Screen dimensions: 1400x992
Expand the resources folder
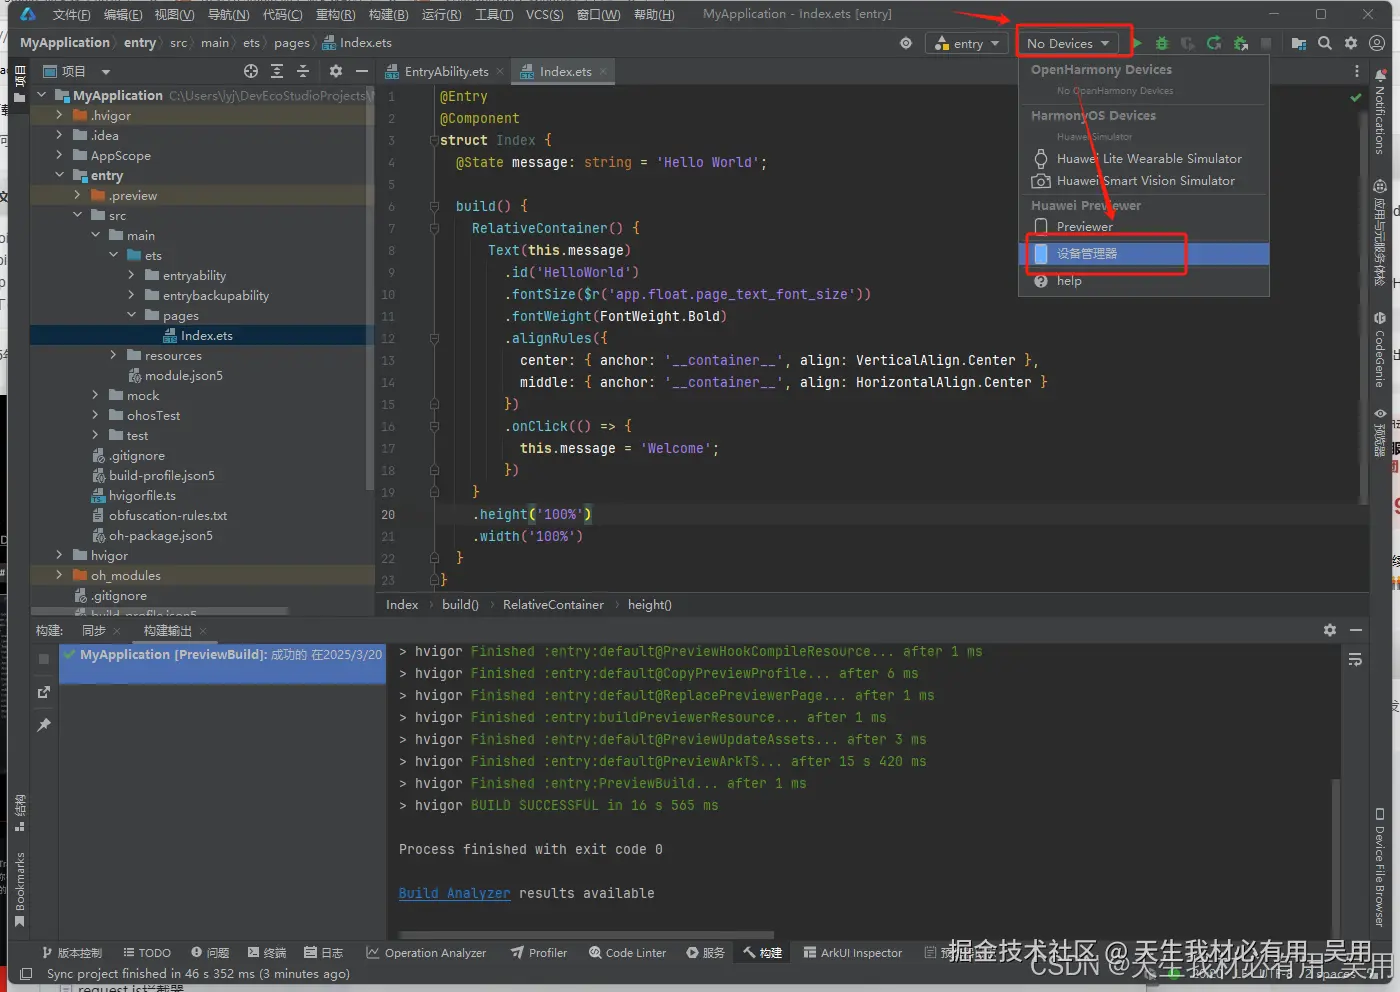pyautogui.click(x=113, y=355)
